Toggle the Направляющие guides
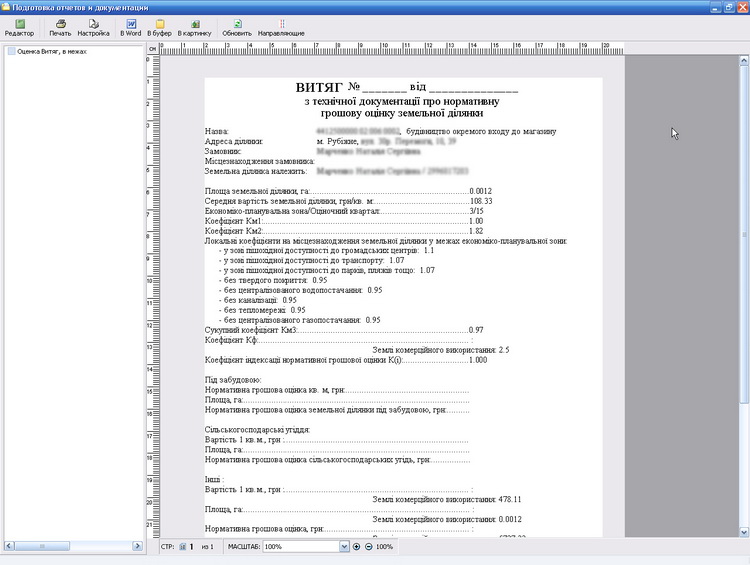Screen dimensions: 750x565 coord(281,28)
